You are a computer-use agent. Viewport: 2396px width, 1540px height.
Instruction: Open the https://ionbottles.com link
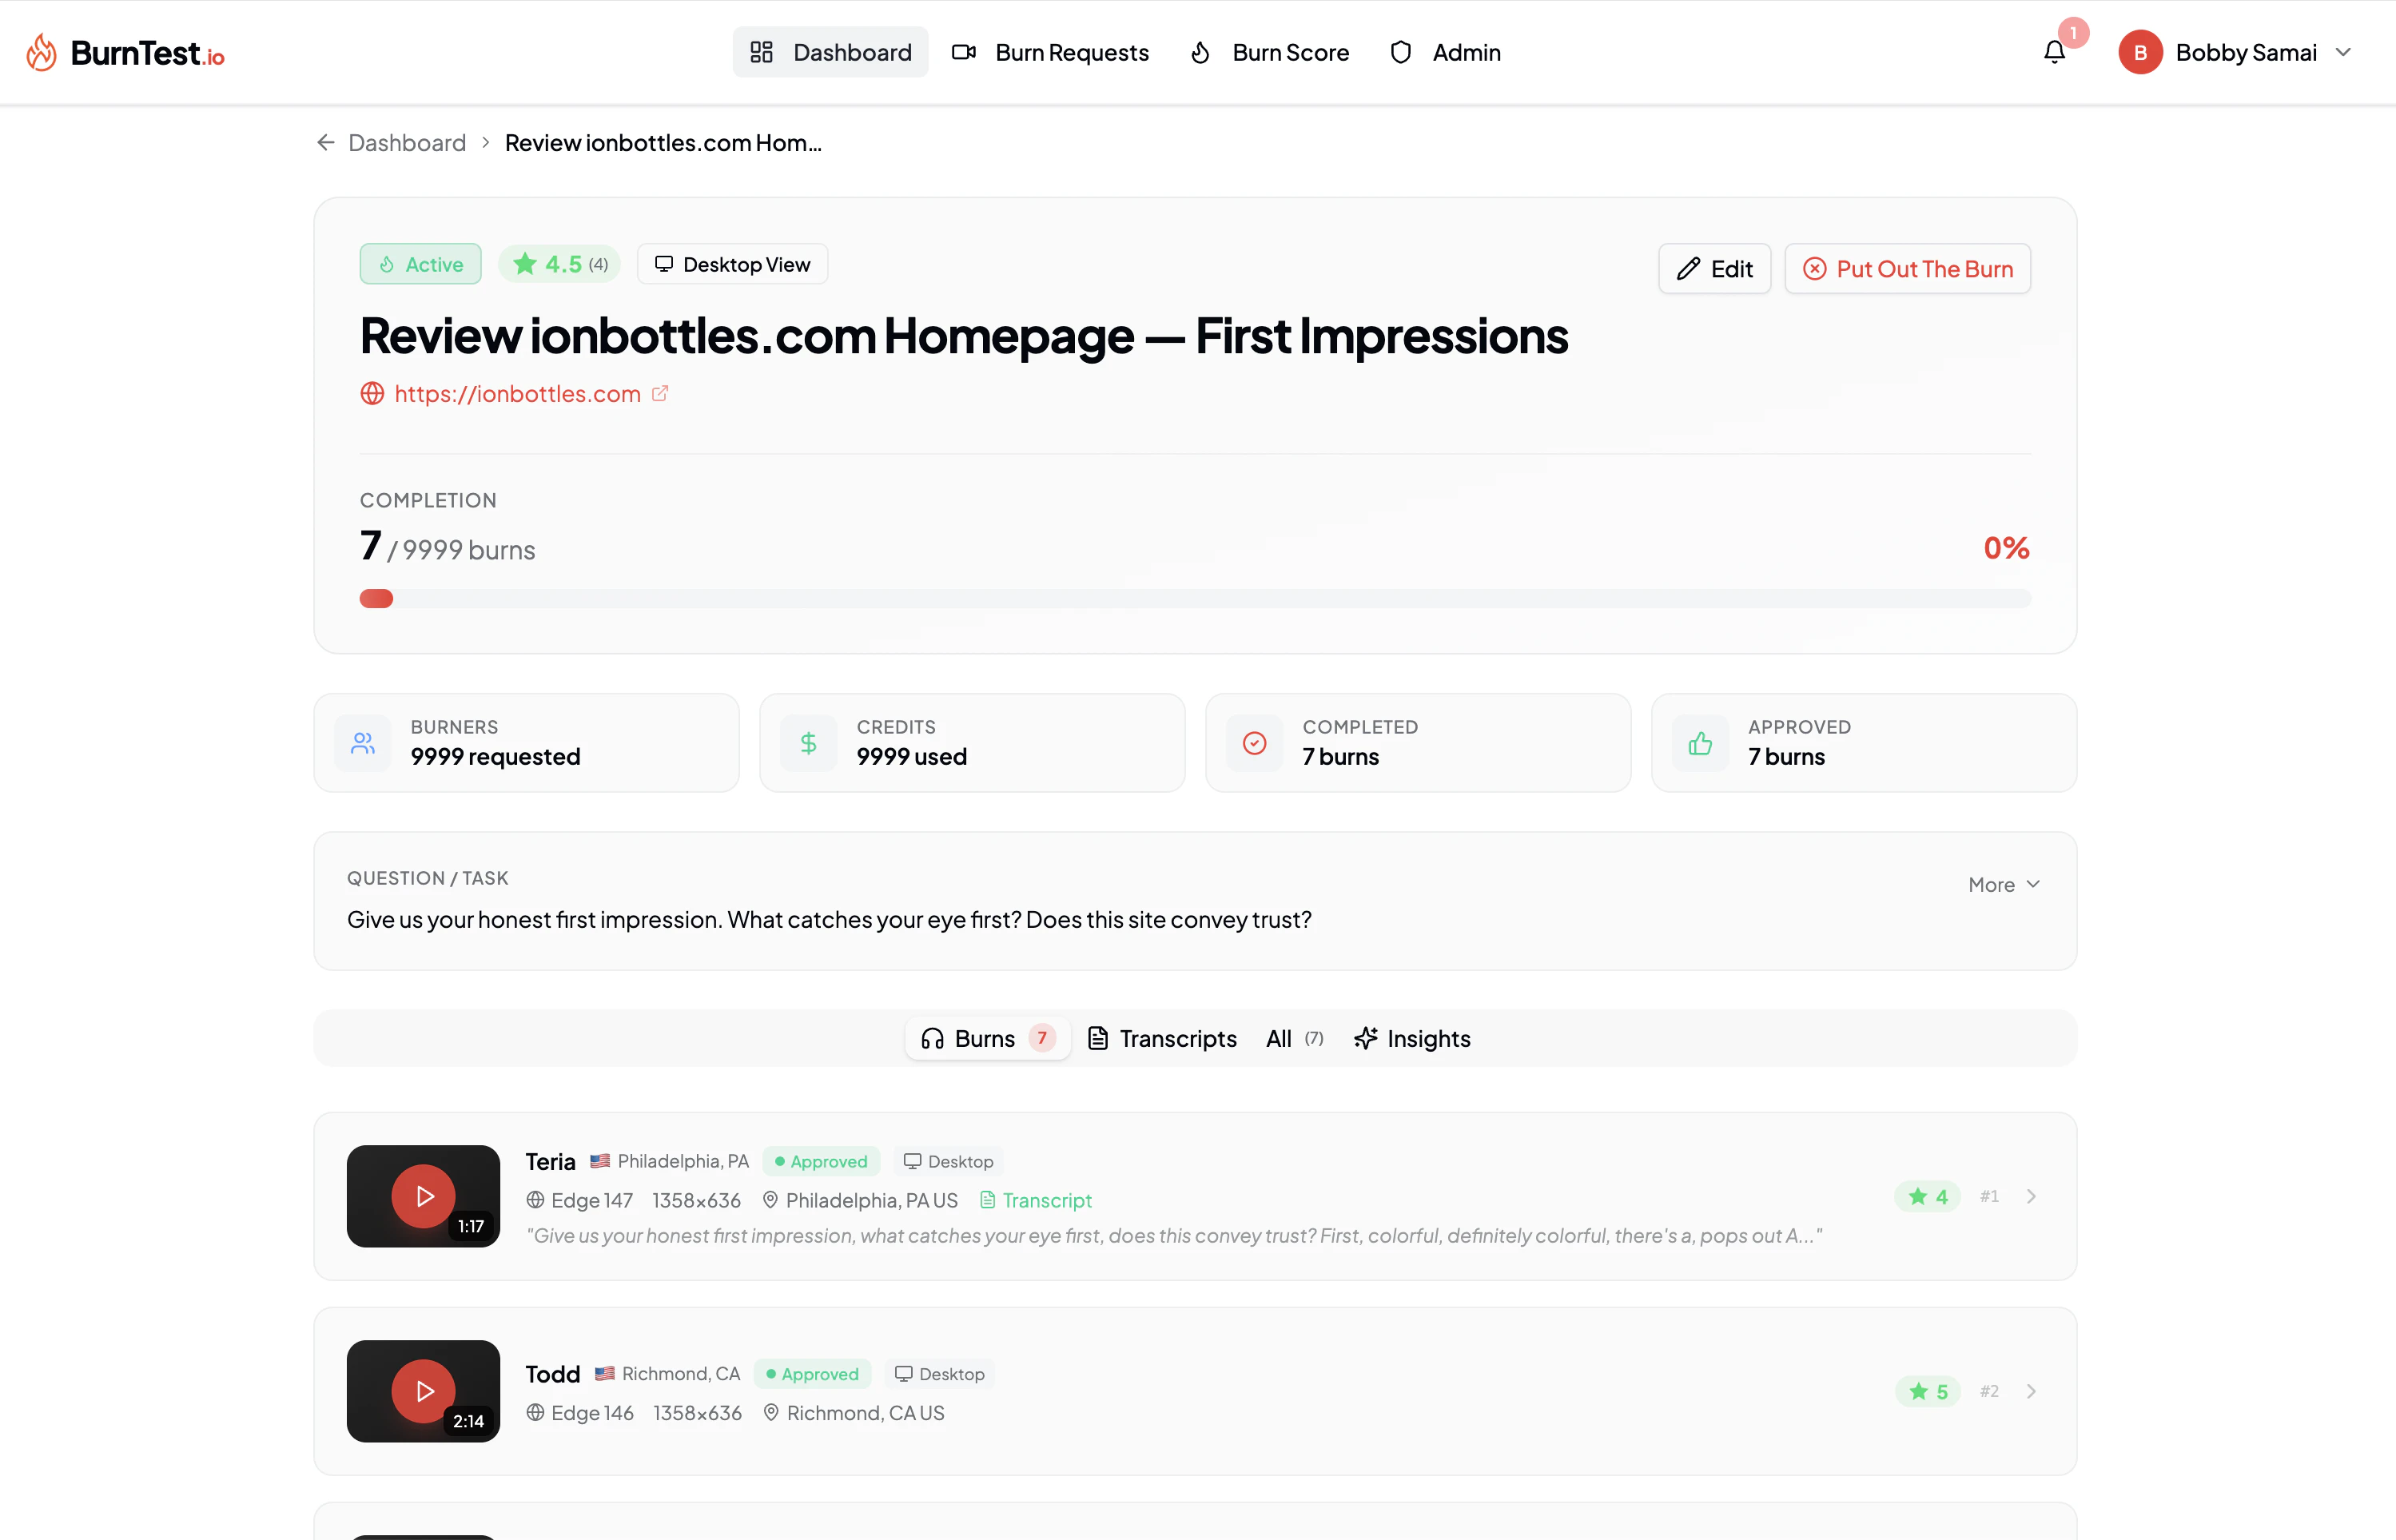click(x=518, y=394)
